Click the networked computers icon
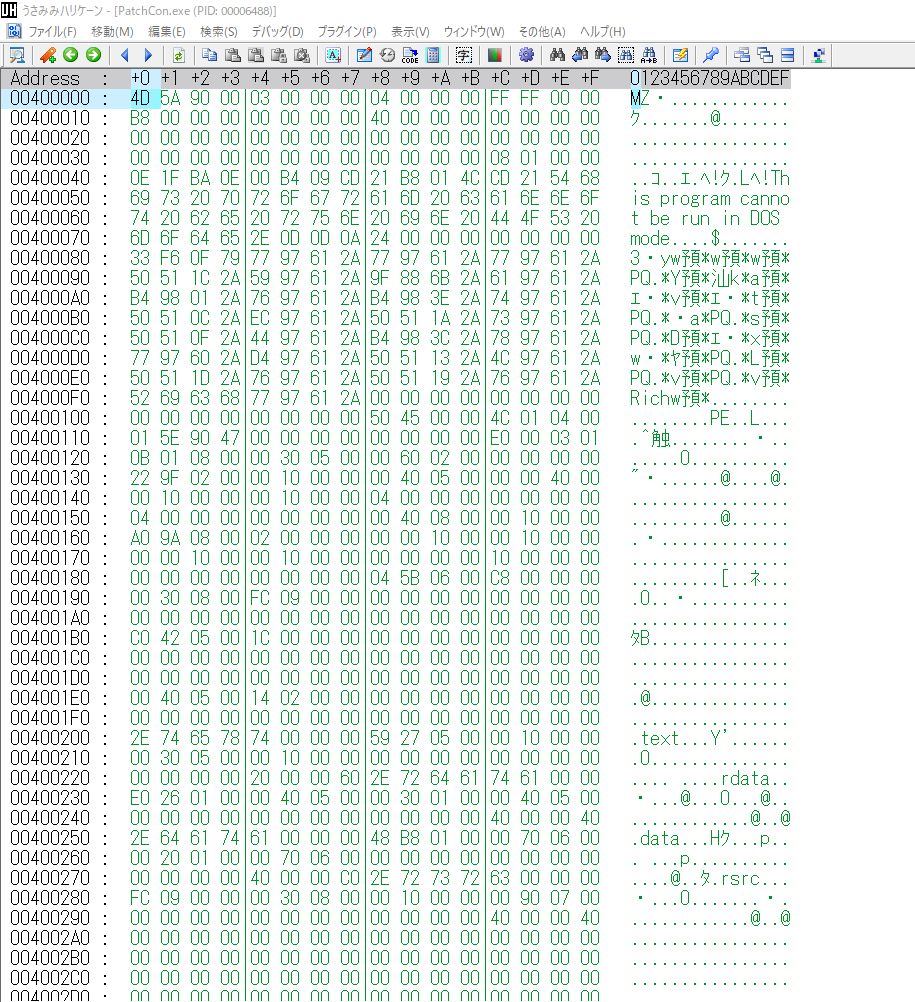Screen dimensions: 915x1002 819,56
